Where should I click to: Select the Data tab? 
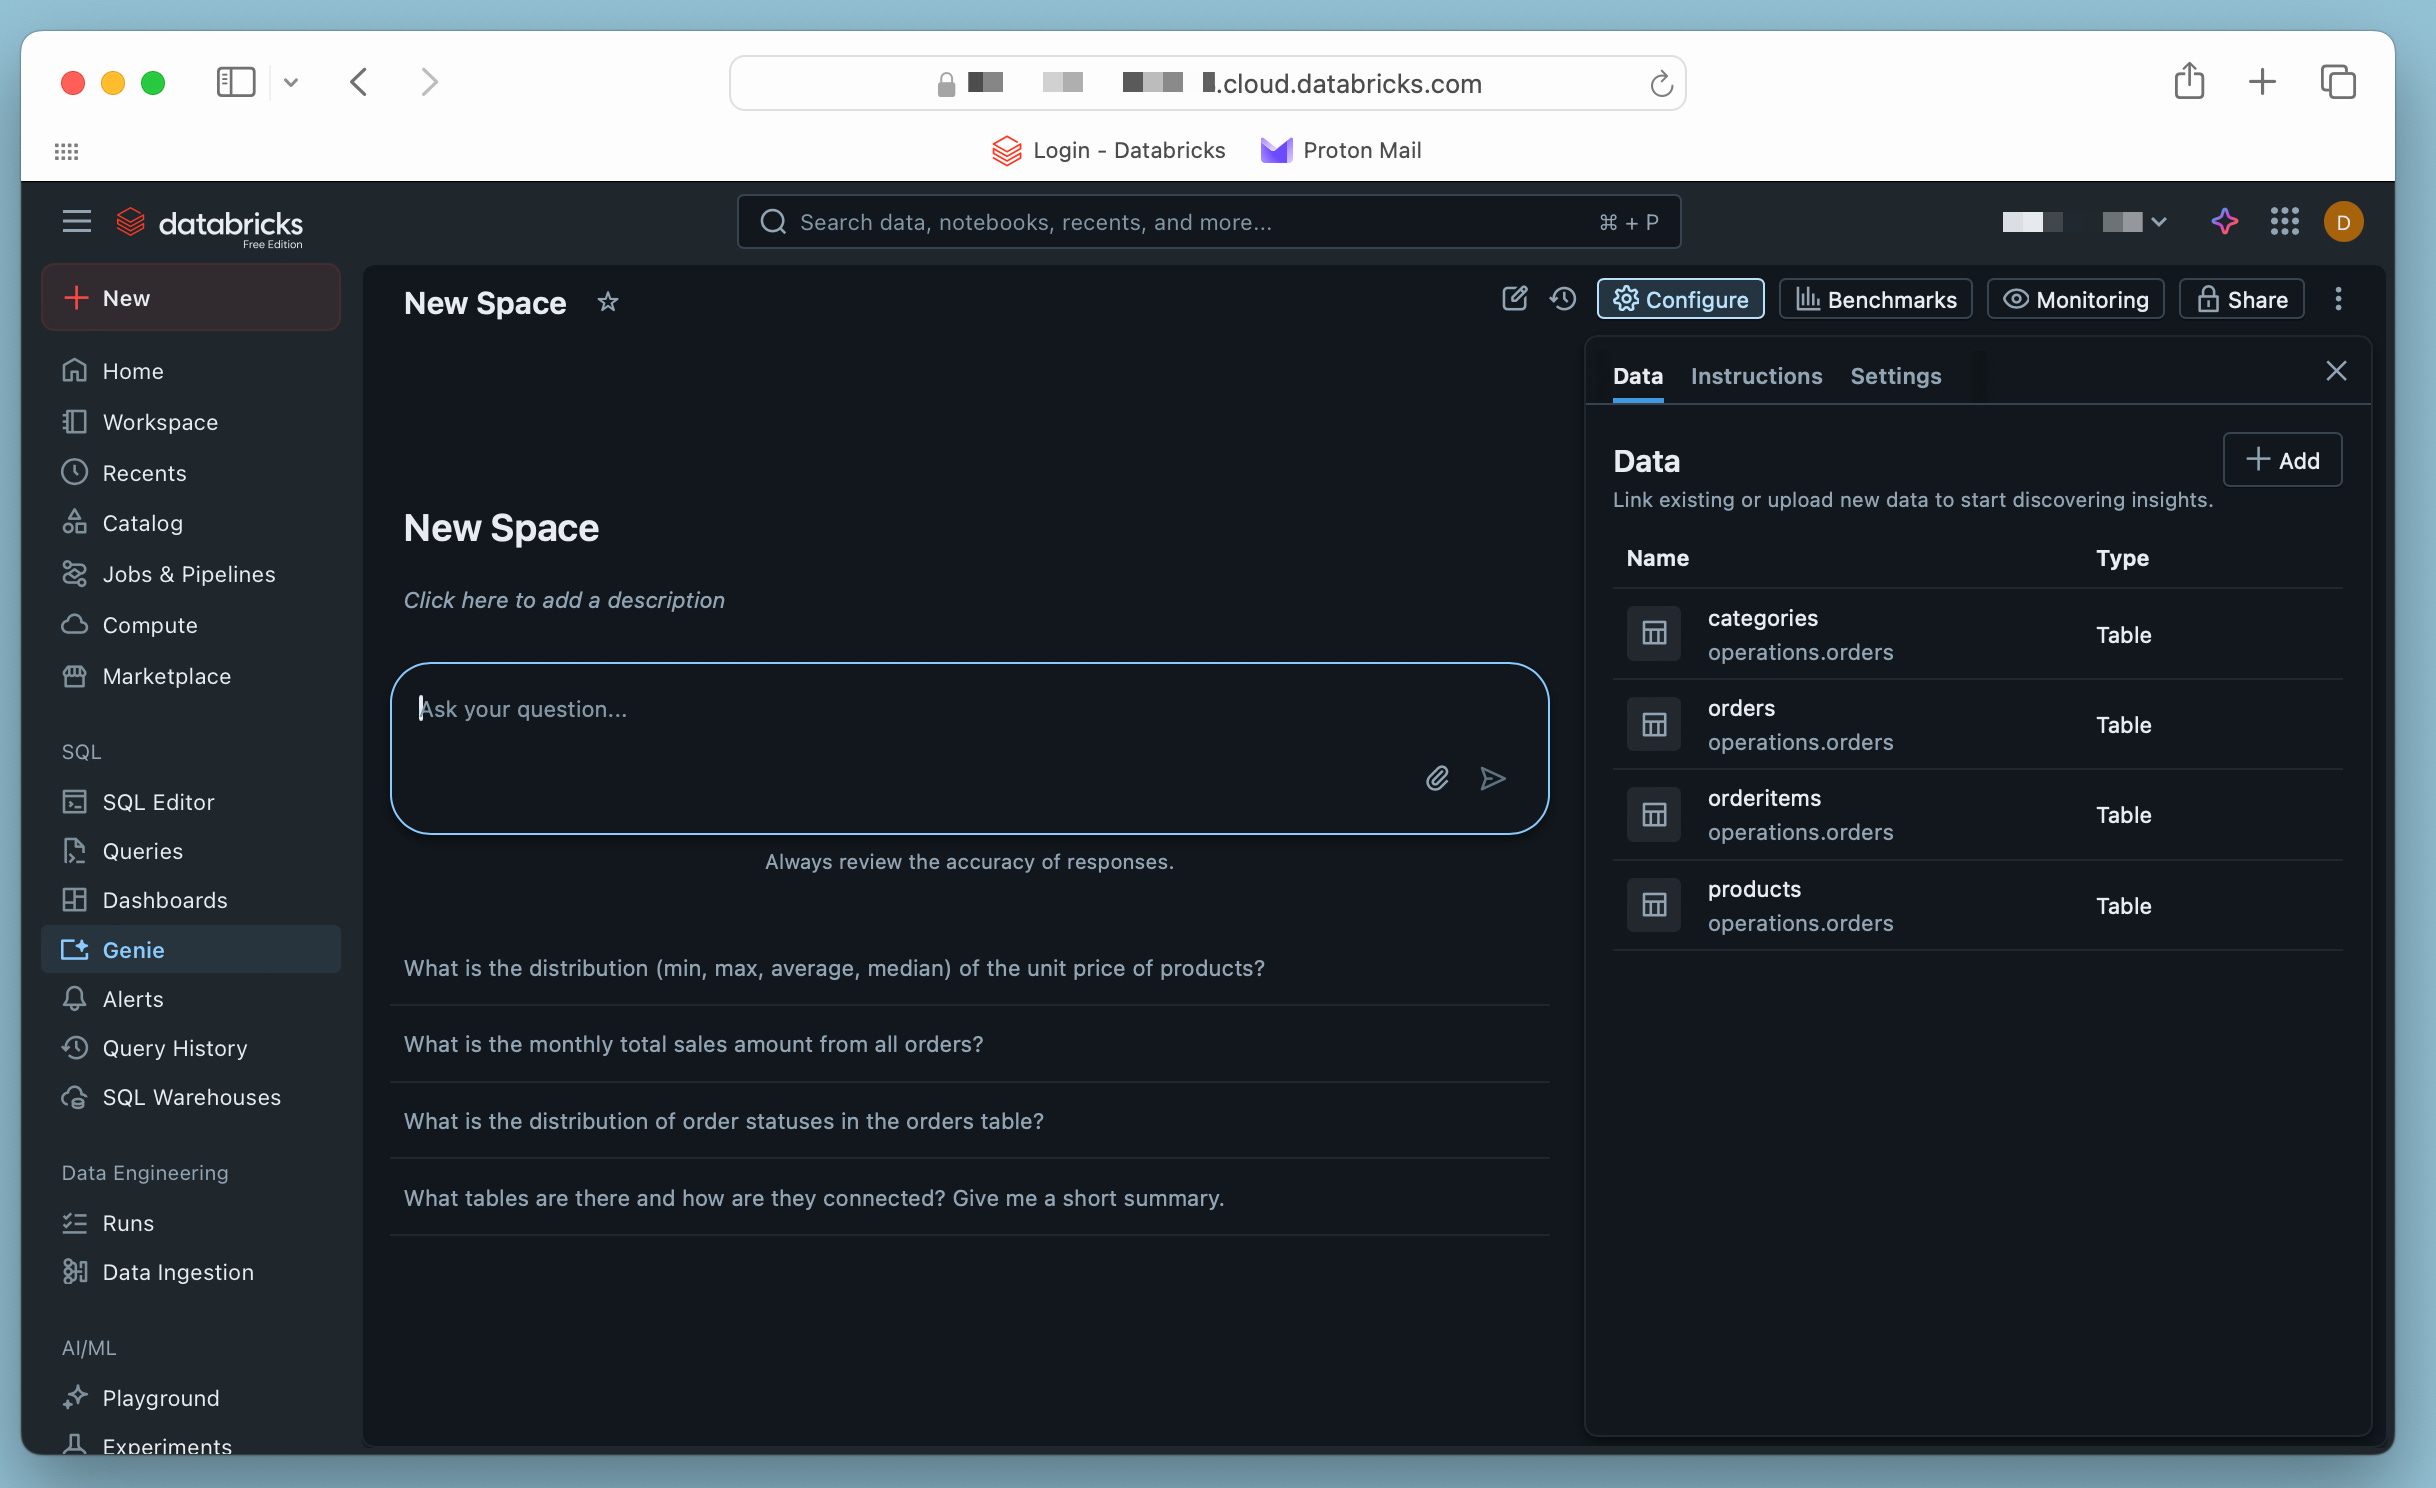pyautogui.click(x=1637, y=376)
